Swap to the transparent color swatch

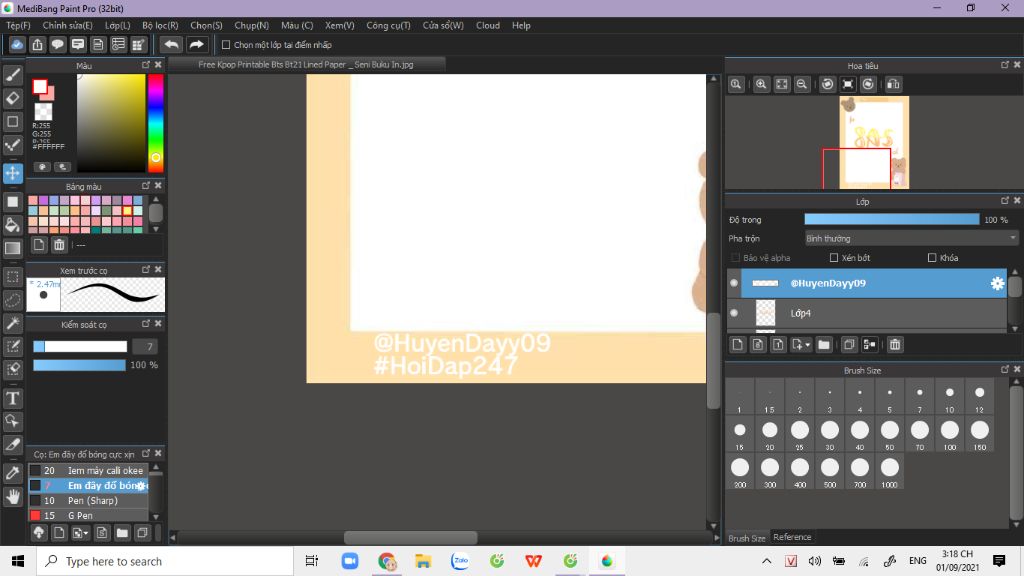click(x=43, y=112)
